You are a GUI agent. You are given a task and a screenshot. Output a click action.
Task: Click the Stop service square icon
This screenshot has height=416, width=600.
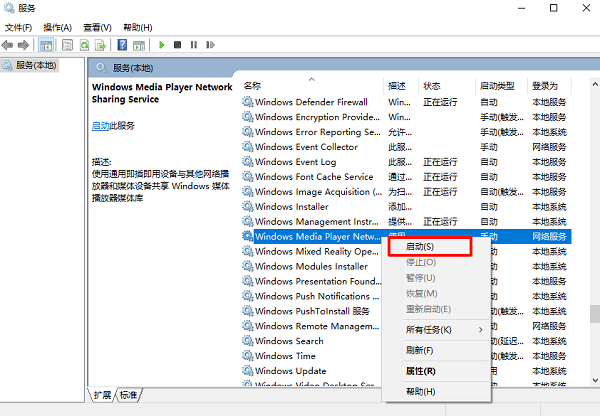click(x=178, y=45)
